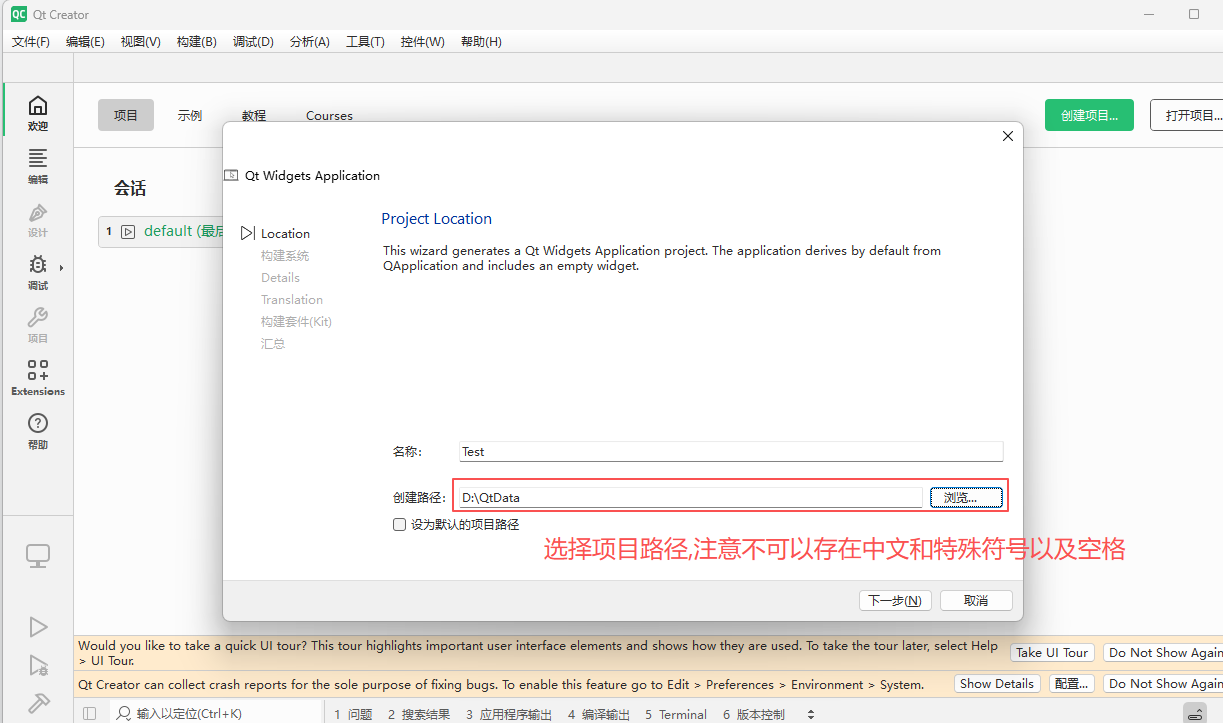Switch to the 教程 tab
The image size is (1223, 723).
(x=254, y=115)
